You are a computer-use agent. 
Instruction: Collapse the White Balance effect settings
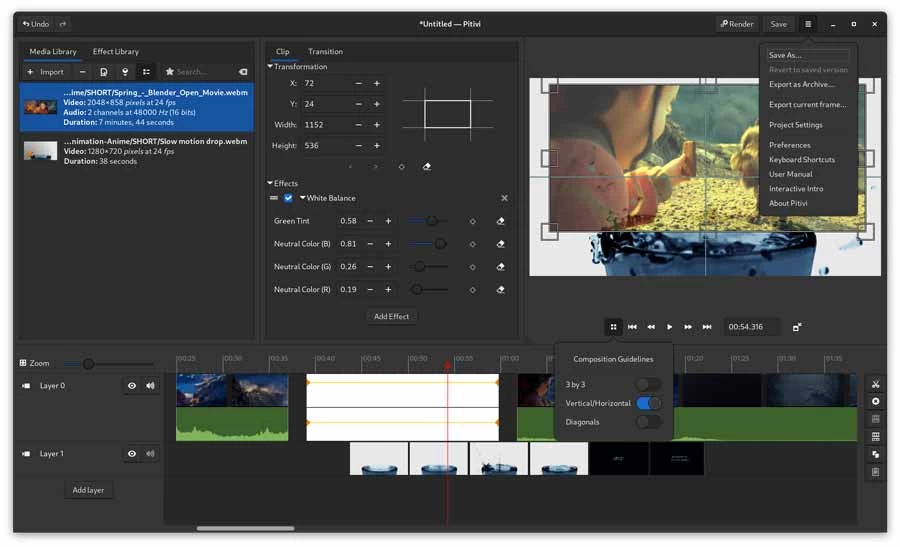(303, 198)
